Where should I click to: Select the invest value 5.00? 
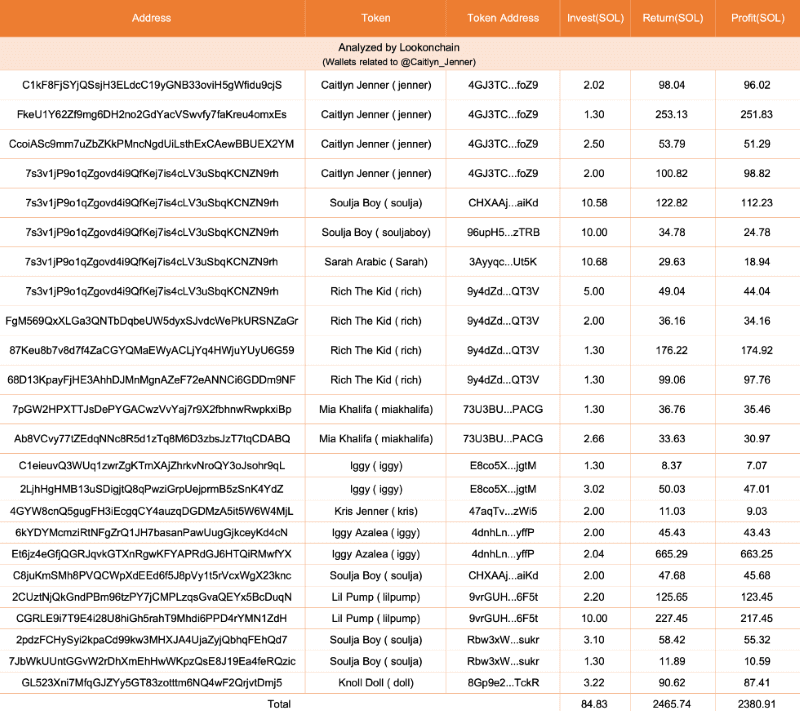(x=594, y=292)
